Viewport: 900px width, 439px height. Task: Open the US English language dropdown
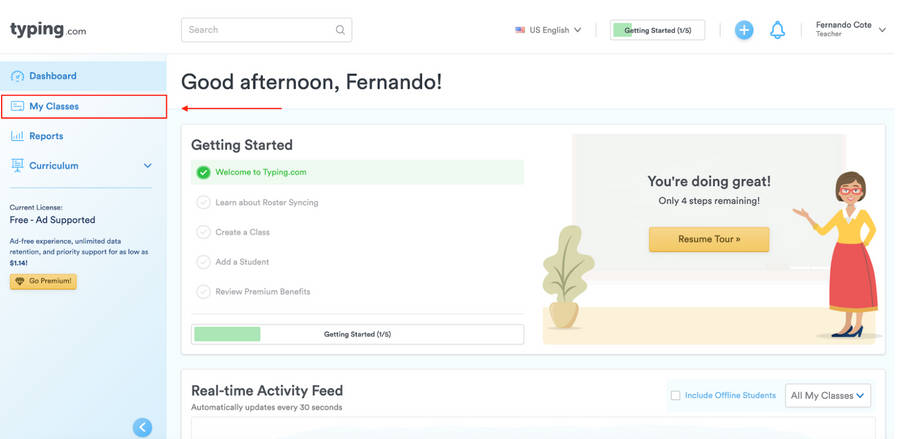point(548,30)
